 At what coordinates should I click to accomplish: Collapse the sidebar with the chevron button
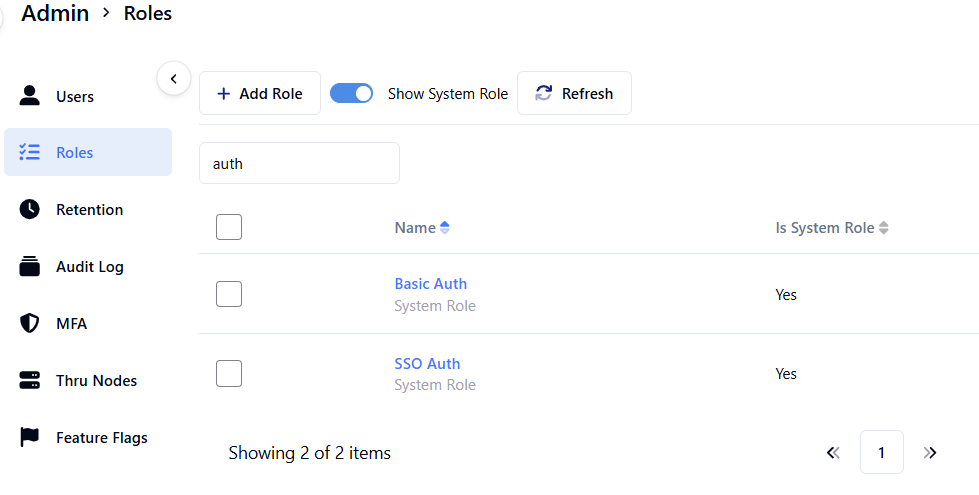tap(174, 78)
